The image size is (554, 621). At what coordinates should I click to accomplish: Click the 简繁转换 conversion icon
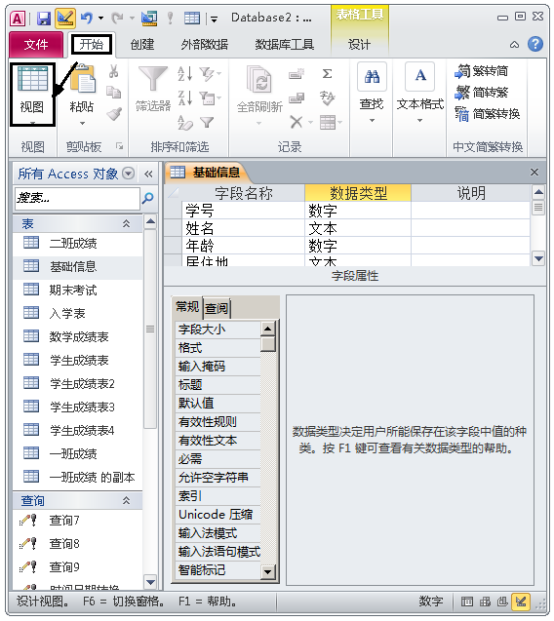click(462, 114)
